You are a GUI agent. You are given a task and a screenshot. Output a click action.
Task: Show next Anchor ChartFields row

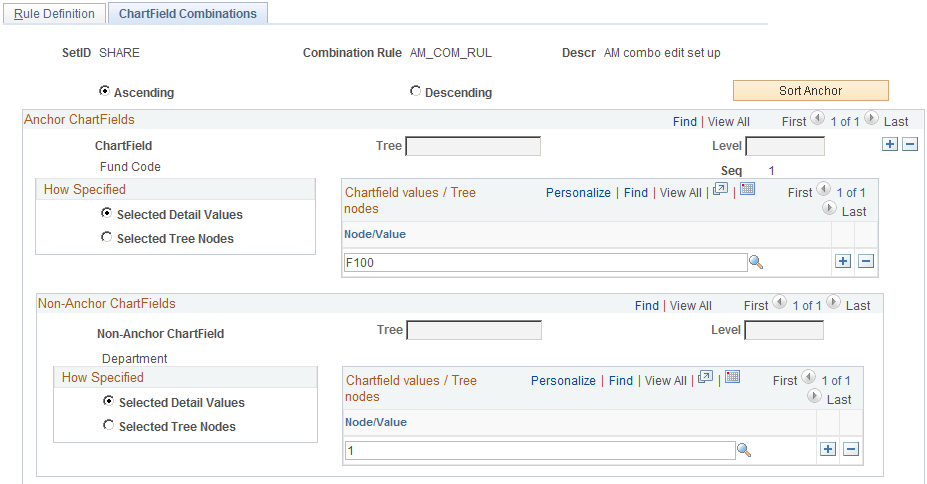pos(871,118)
